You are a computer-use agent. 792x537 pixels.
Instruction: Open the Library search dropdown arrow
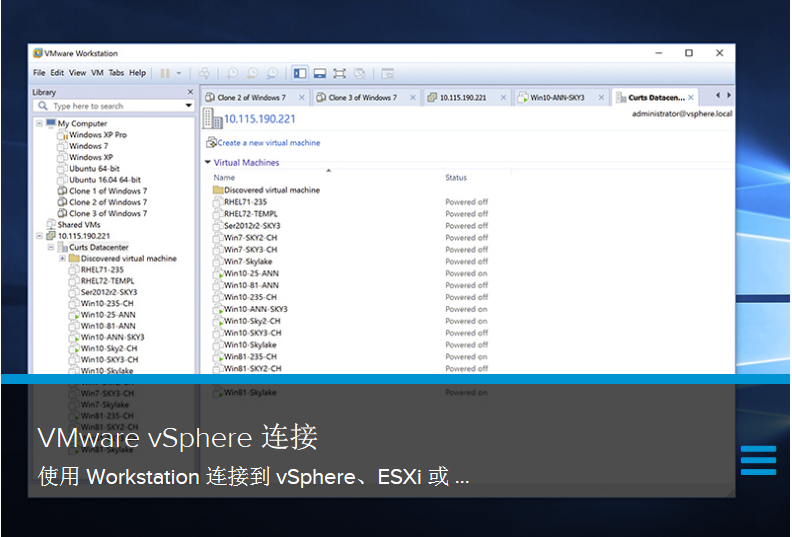[x=188, y=106]
